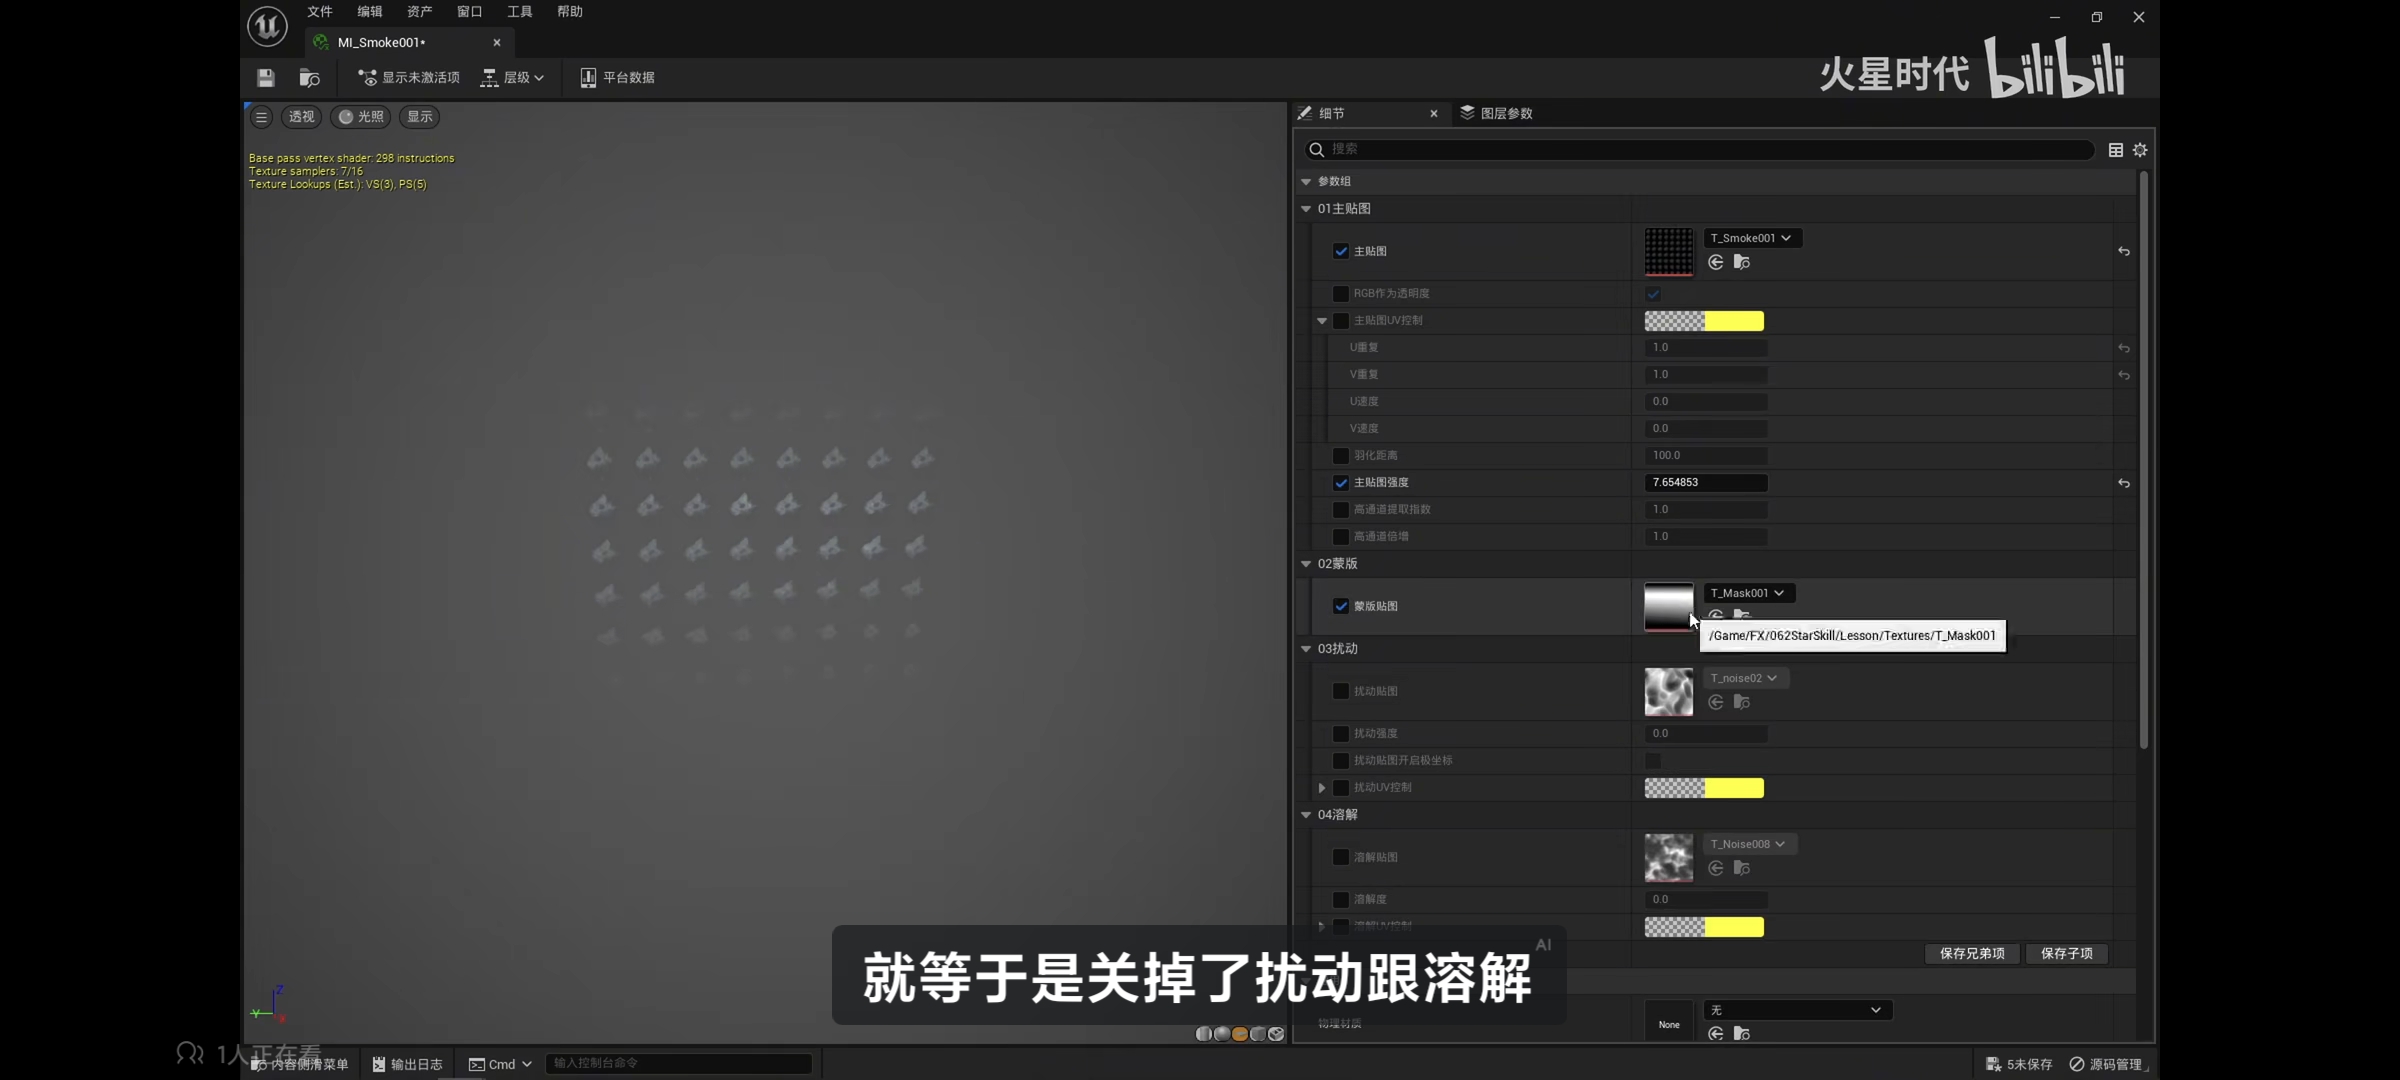Open details panel settings gear icon
Viewport: 2400px width, 1080px height.
2140,149
